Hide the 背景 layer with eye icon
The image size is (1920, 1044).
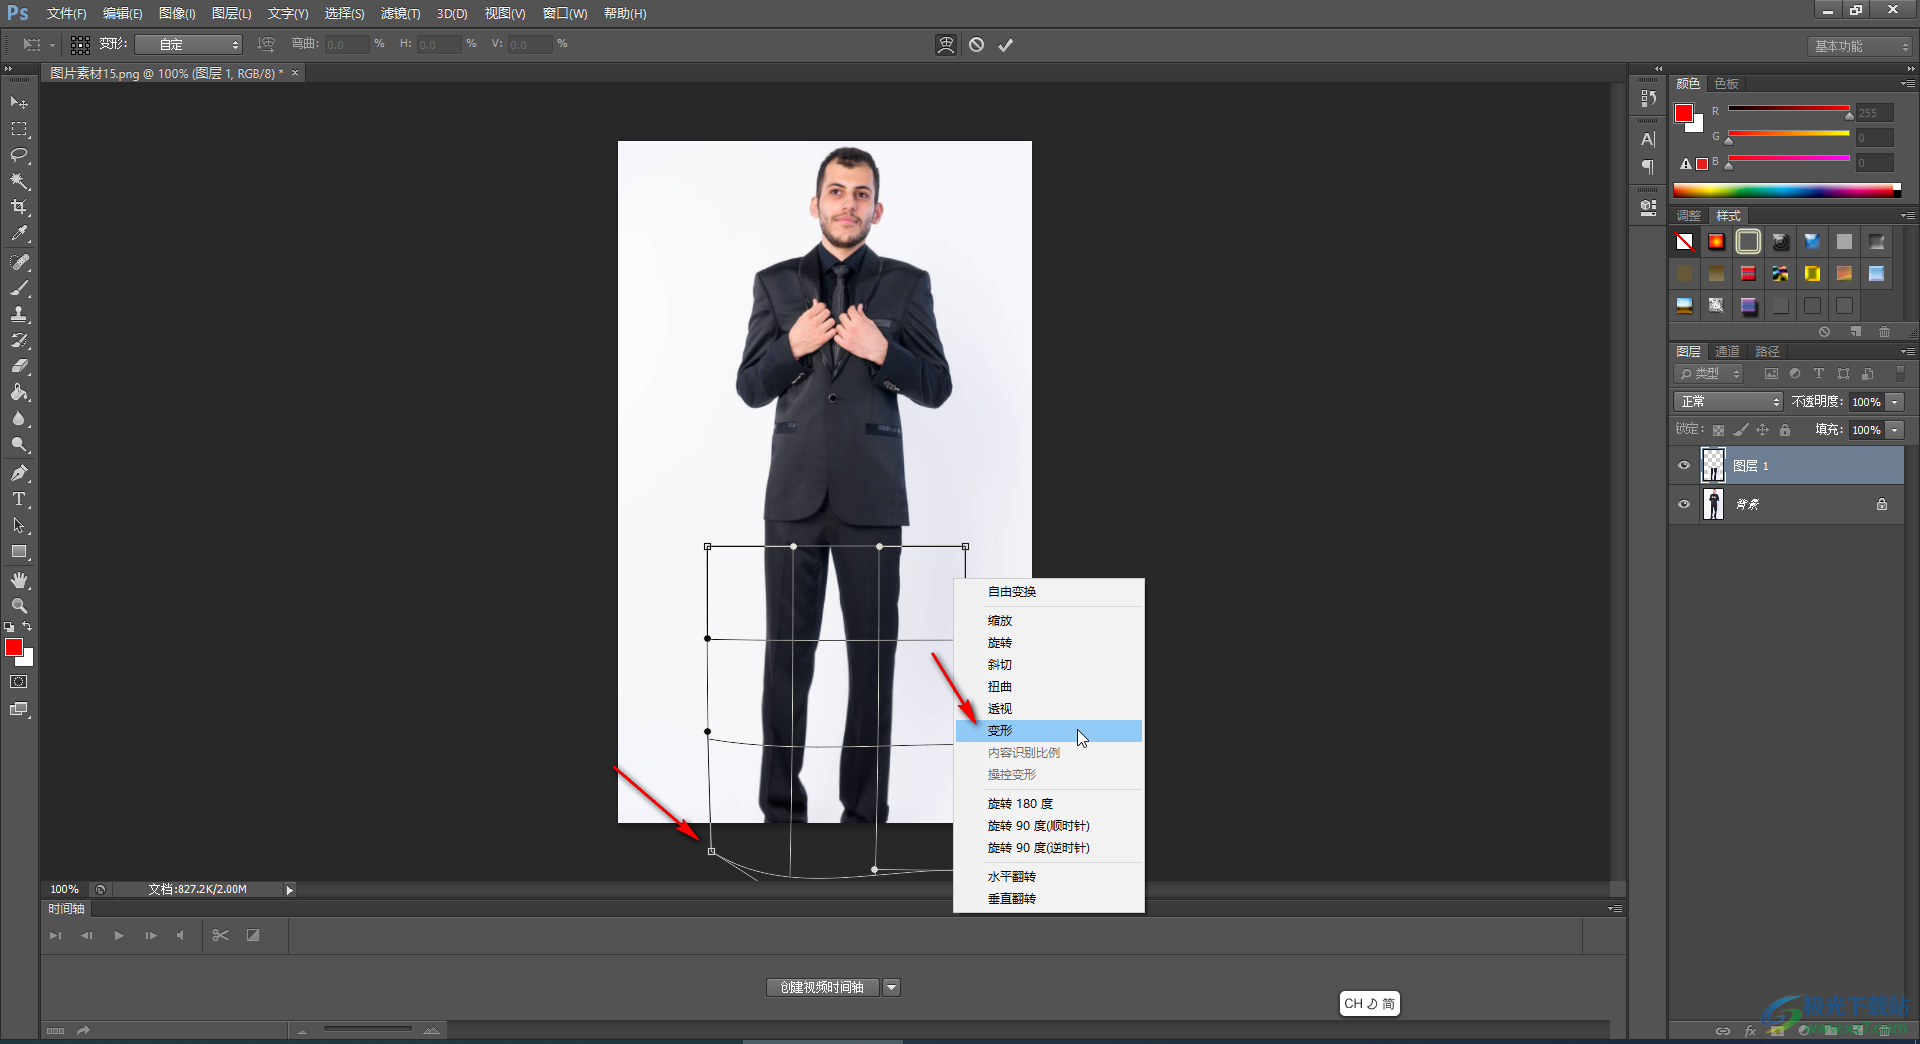click(1684, 504)
